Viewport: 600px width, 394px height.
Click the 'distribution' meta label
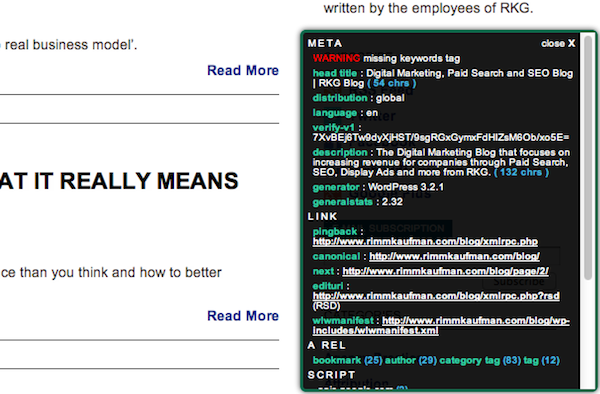point(340,98)
